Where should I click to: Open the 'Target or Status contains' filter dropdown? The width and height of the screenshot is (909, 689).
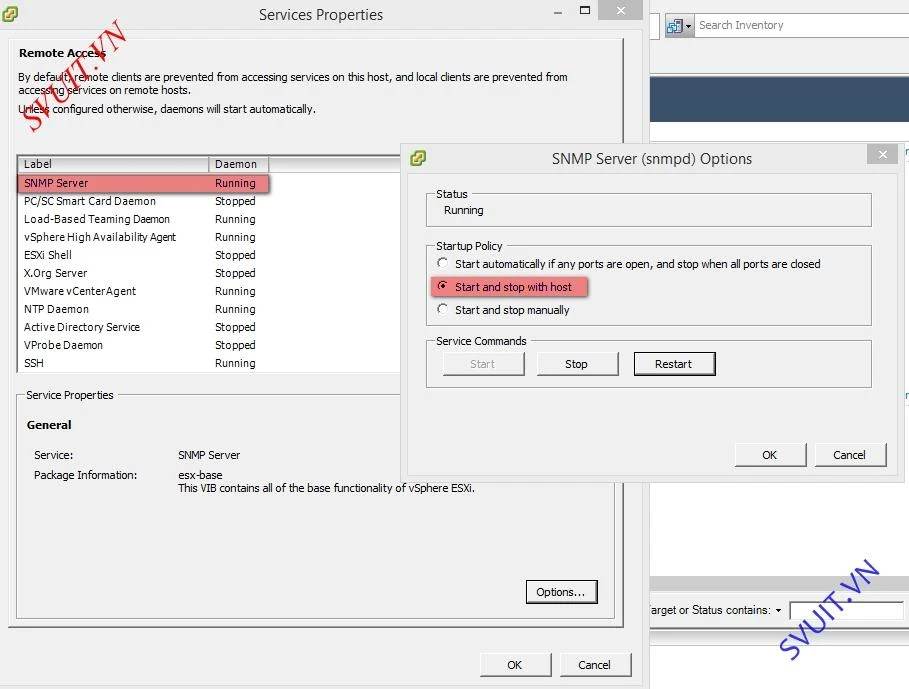778,610
